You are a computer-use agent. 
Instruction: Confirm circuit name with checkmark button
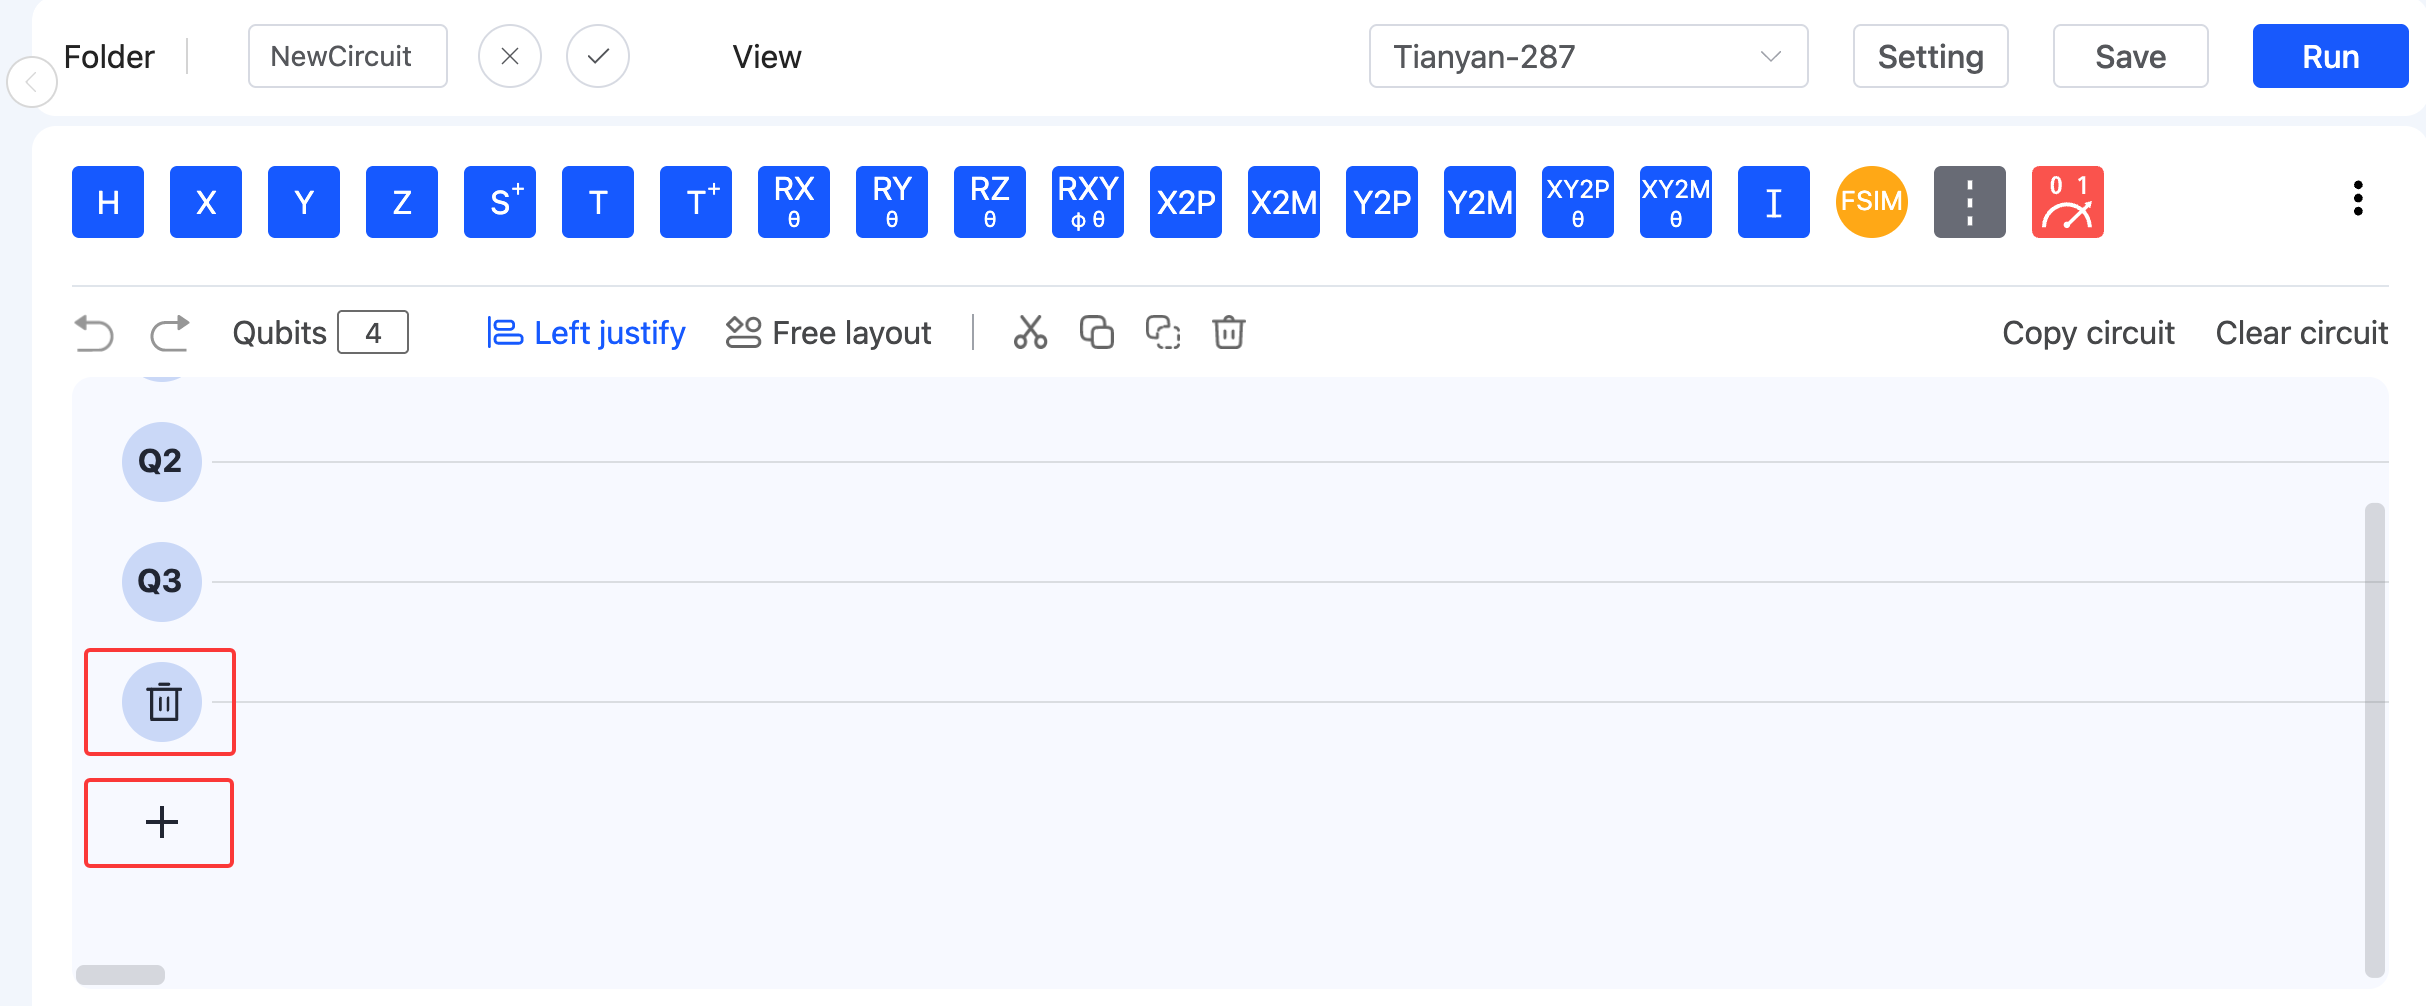(x=598, y=57)
